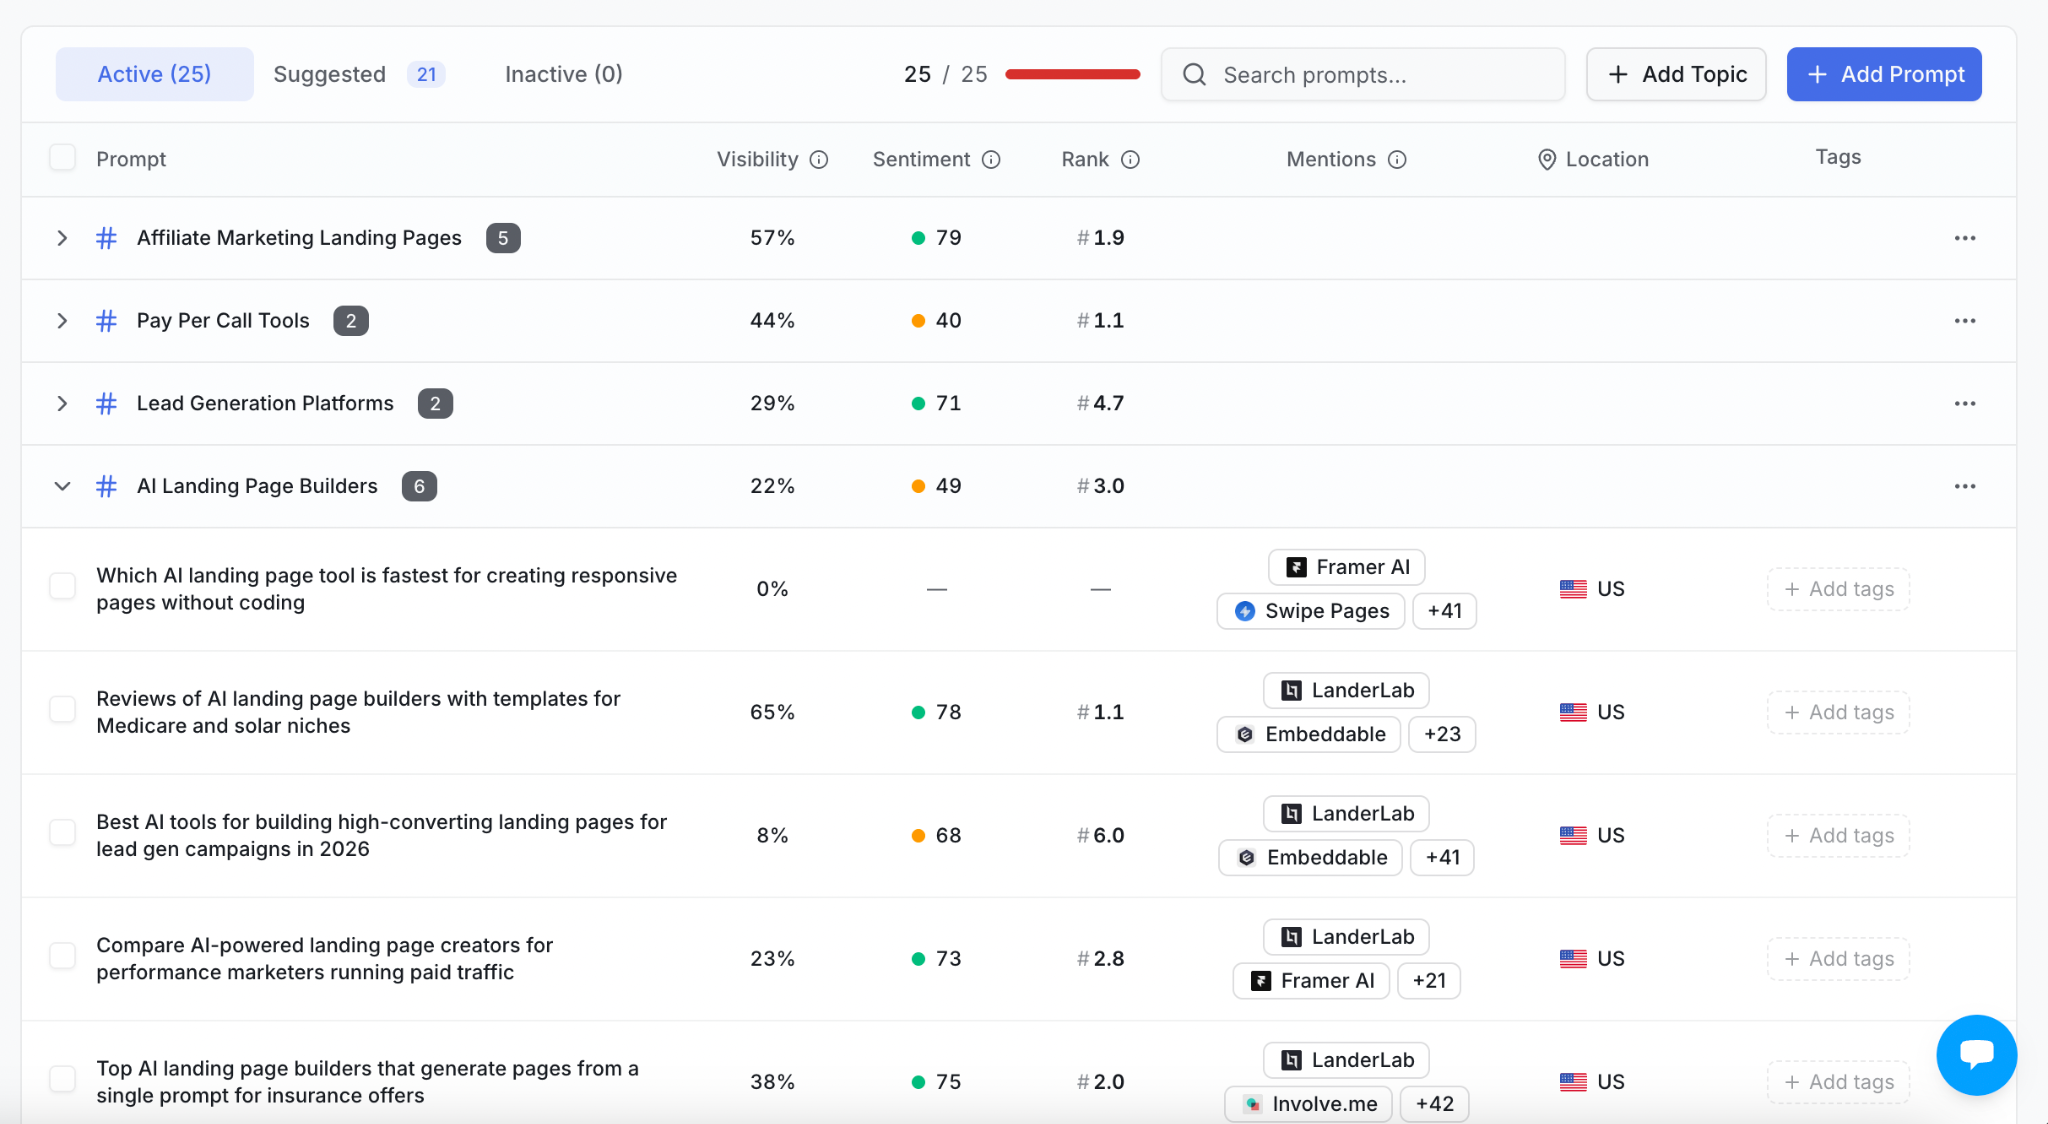This screenshot has width=2048, height=1124.
Task: Click the Mentions info icon
Action: tap(1397, 160)
